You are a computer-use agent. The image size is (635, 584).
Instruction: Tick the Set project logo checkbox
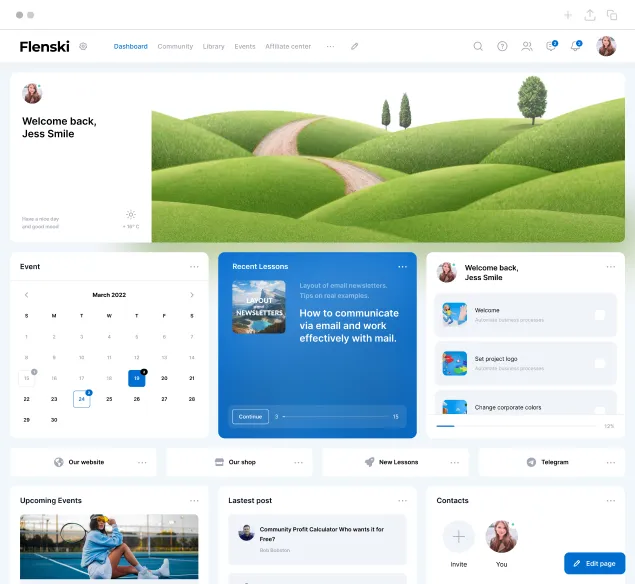[x=600, y=363]
